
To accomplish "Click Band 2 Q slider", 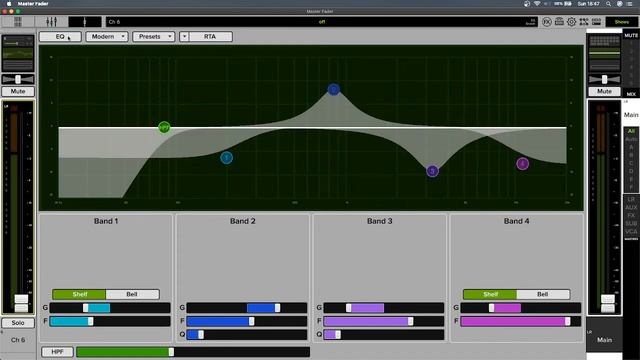I will pos(247,335).
